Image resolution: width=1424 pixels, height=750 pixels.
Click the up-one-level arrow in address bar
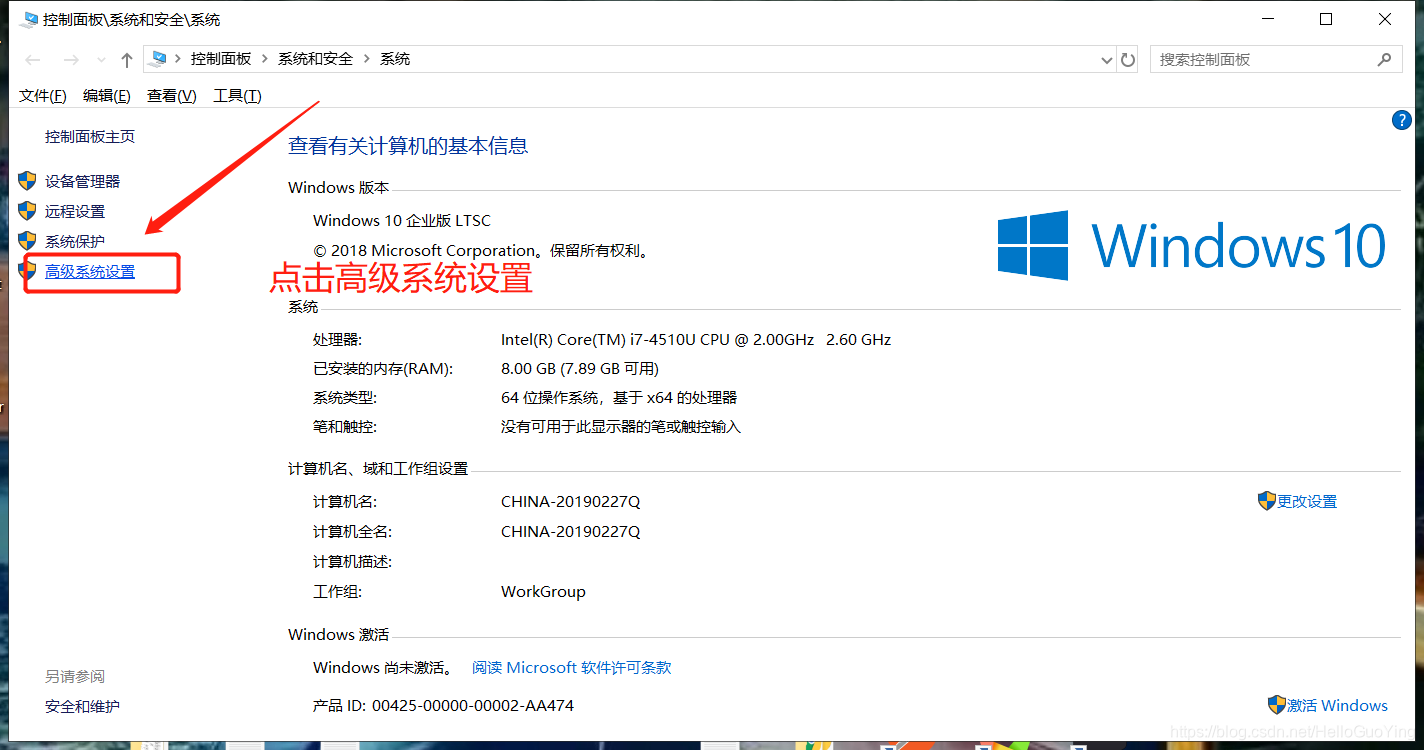[126, 59]
